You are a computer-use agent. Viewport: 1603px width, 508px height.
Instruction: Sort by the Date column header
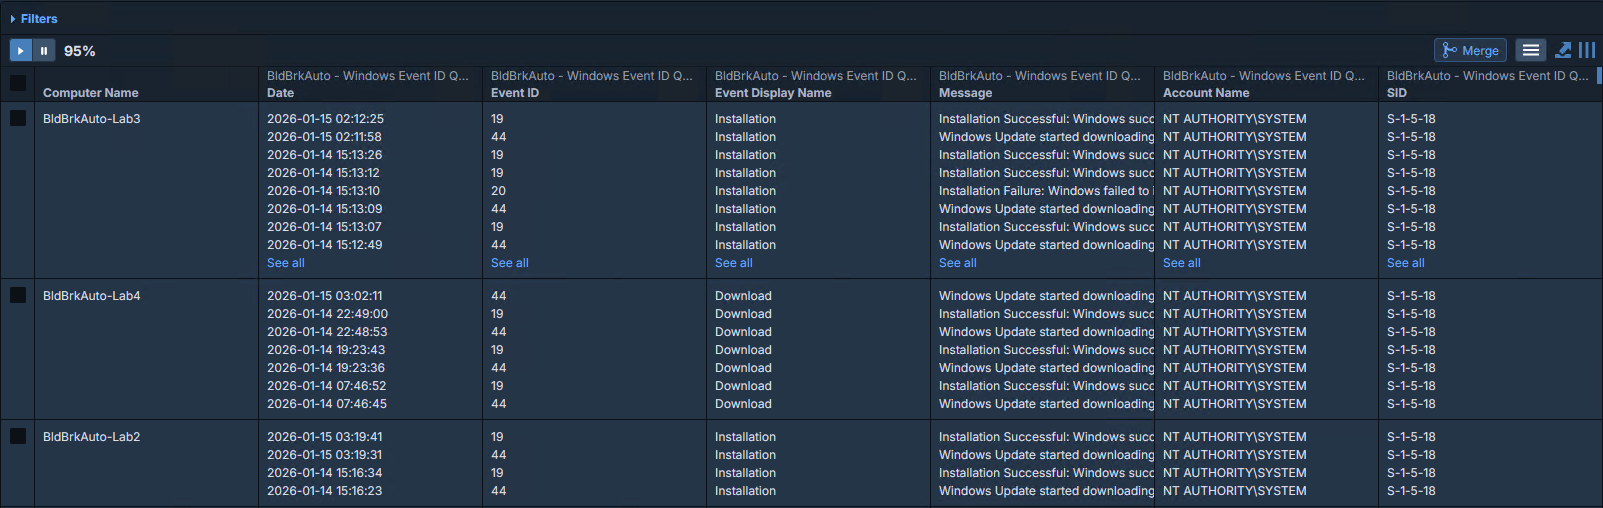[x=281, y=93]
